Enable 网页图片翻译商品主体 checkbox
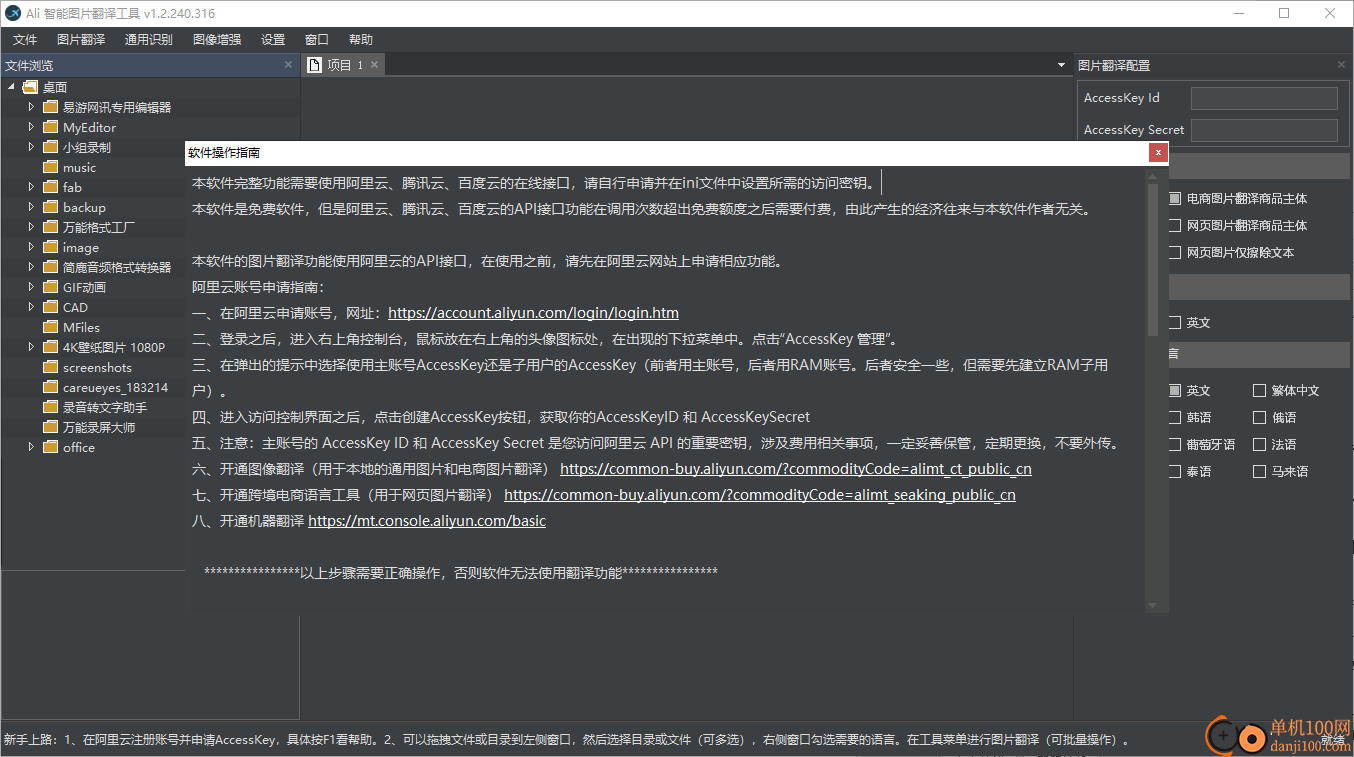The image size is (1354, 757). pyautogui.click(x=1175, y=225)
